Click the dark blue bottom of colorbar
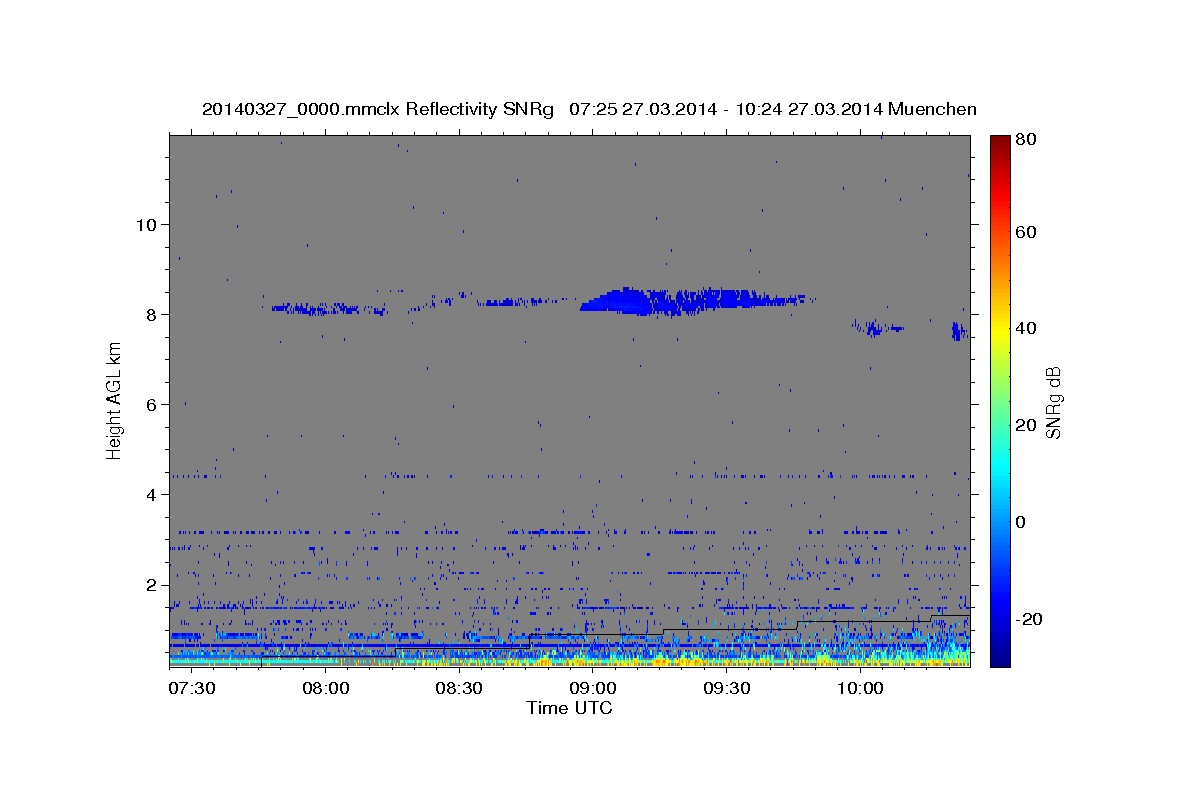The image size is (1200, 800). (1000, 655)
